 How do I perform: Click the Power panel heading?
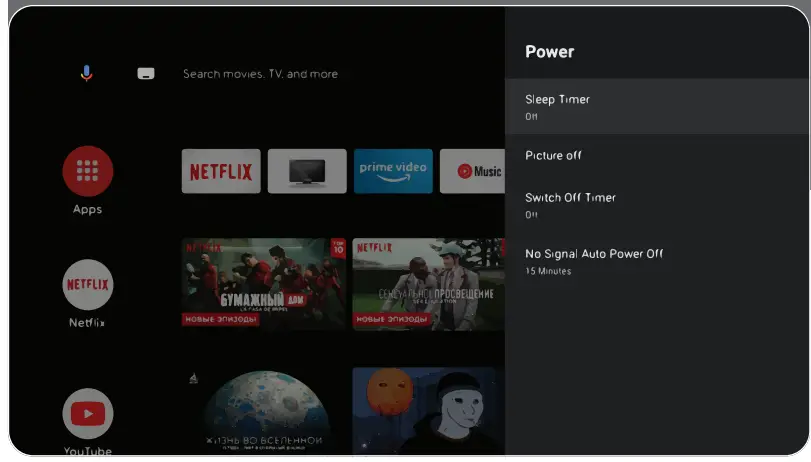[x=549, y=52]
